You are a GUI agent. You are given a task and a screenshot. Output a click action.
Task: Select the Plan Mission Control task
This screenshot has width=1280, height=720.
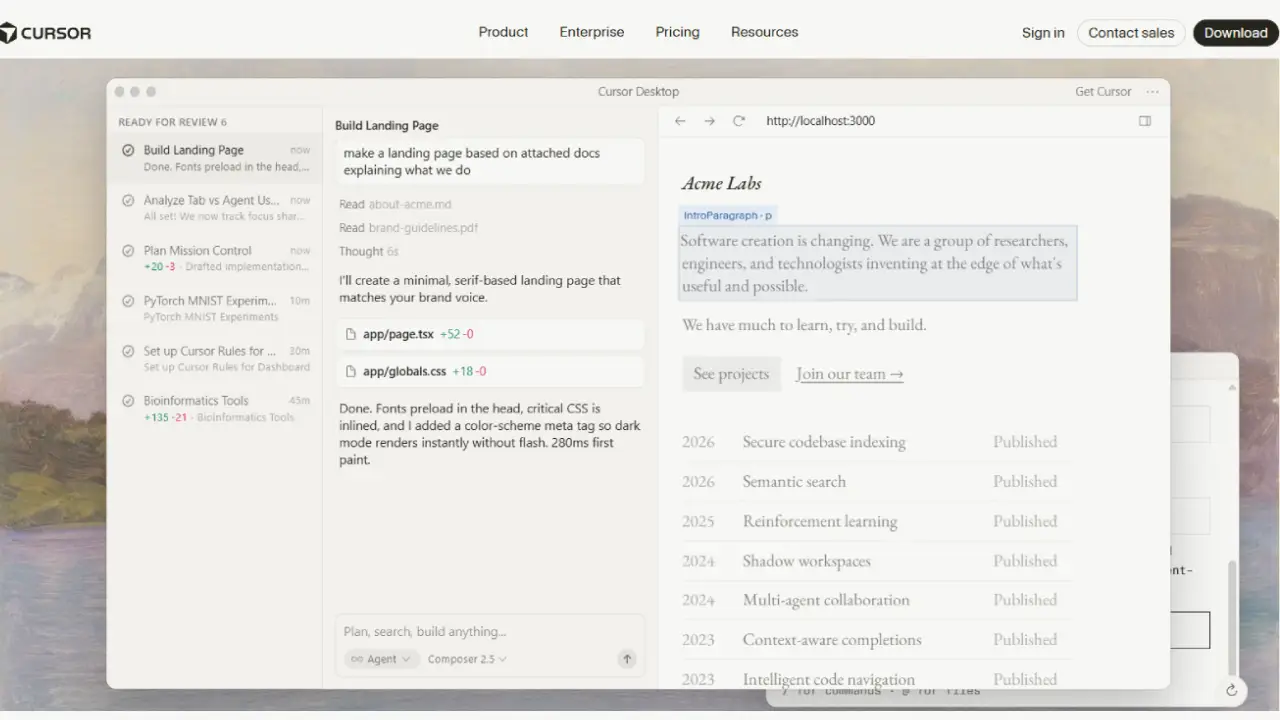point(215,258)
